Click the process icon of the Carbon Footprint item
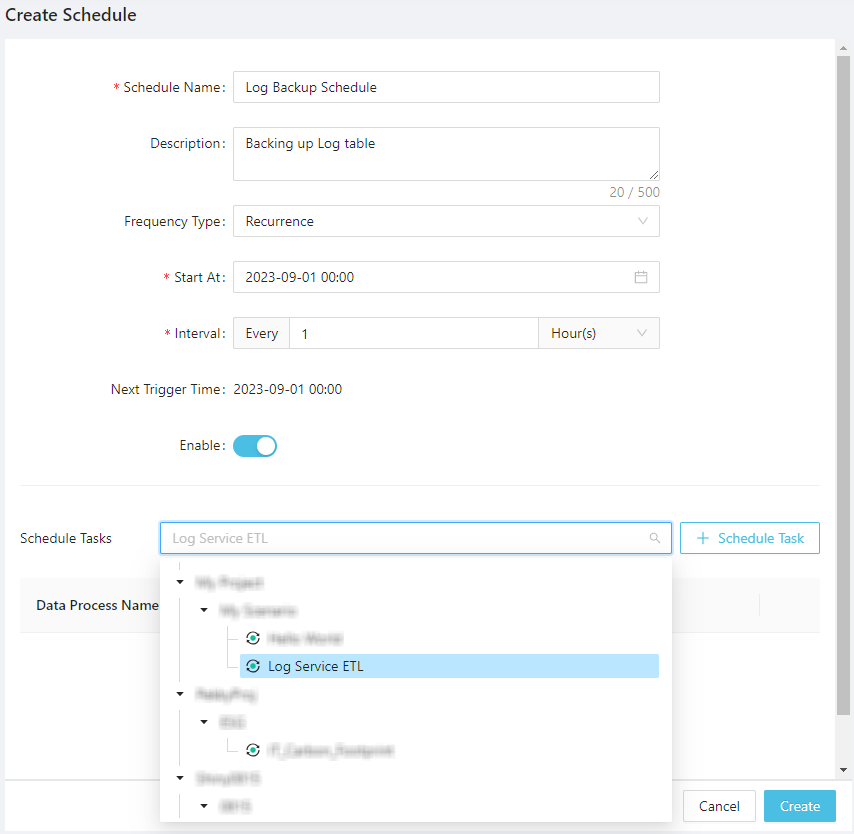 253,750
